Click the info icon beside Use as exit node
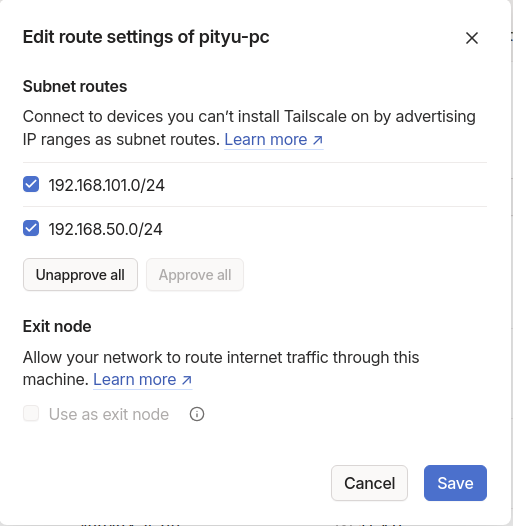 pos(197,414)
